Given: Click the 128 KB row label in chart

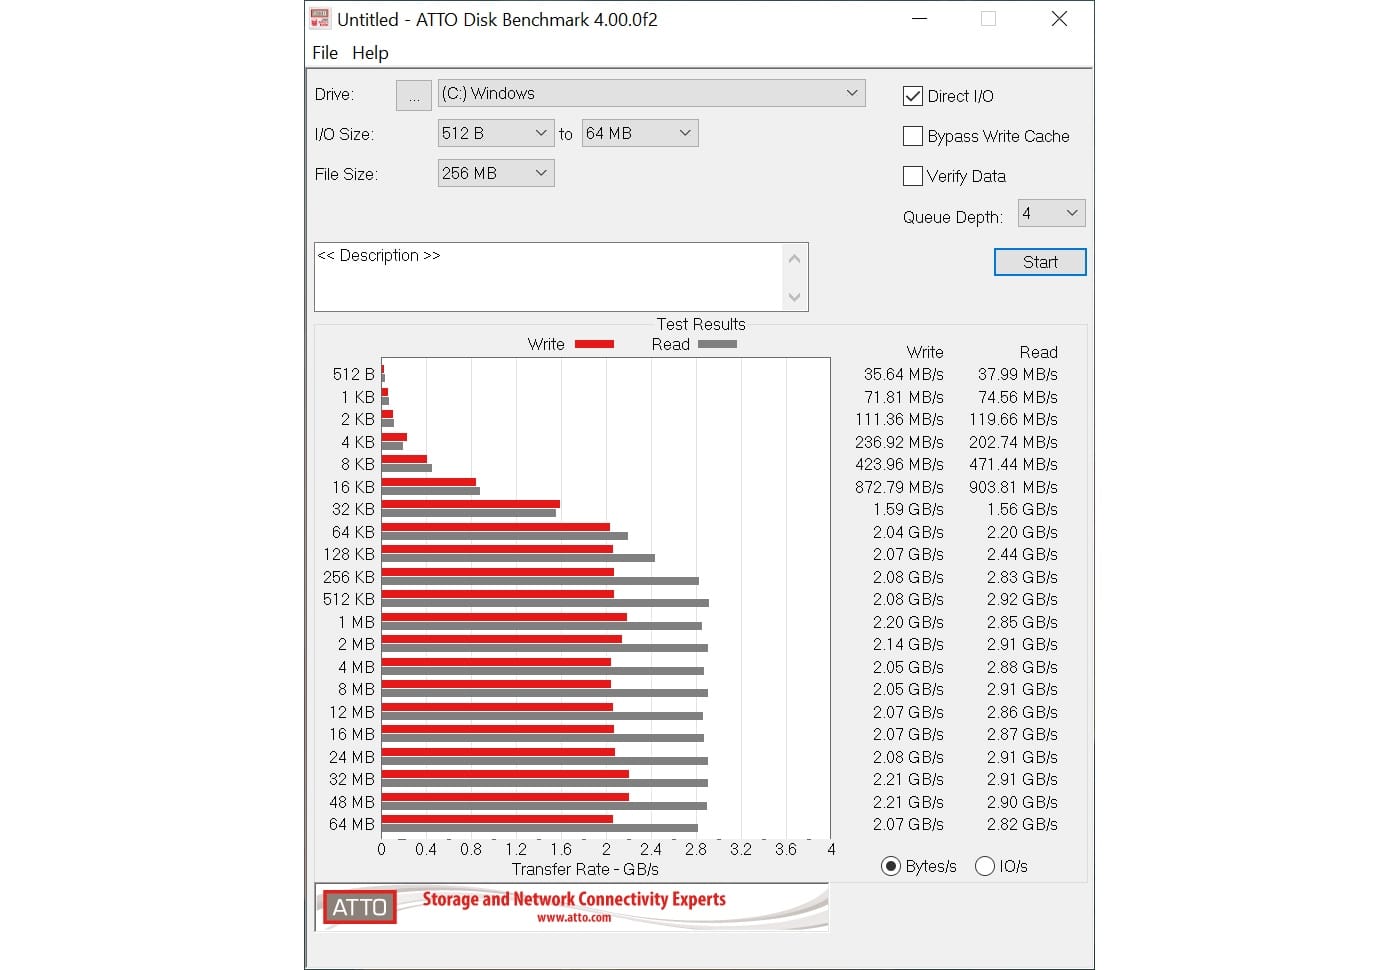Looking at the screenshot, I should [349, 554].
